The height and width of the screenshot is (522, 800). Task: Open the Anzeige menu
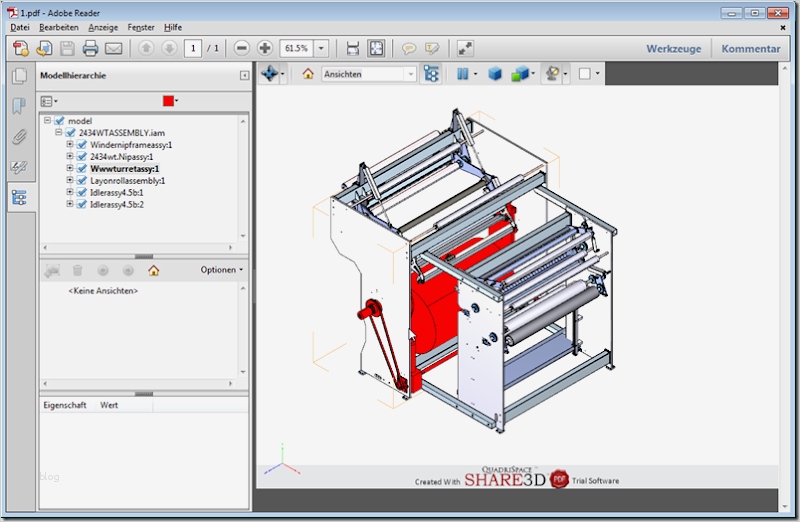(x=103, y=27)
